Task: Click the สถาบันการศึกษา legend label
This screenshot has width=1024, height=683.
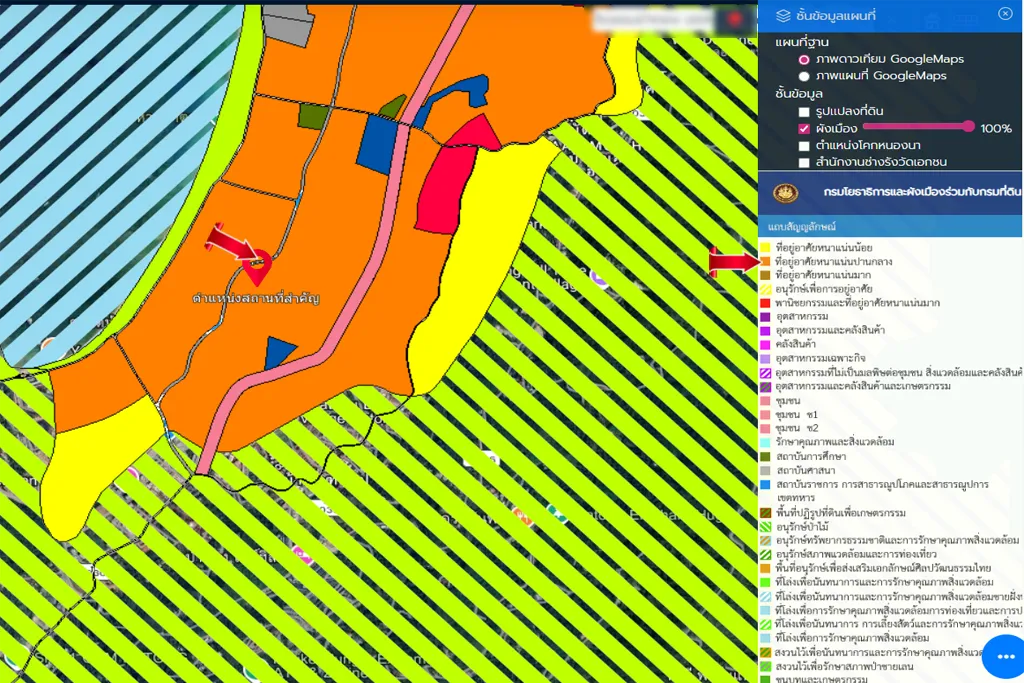Action: [x=811, y=456]
